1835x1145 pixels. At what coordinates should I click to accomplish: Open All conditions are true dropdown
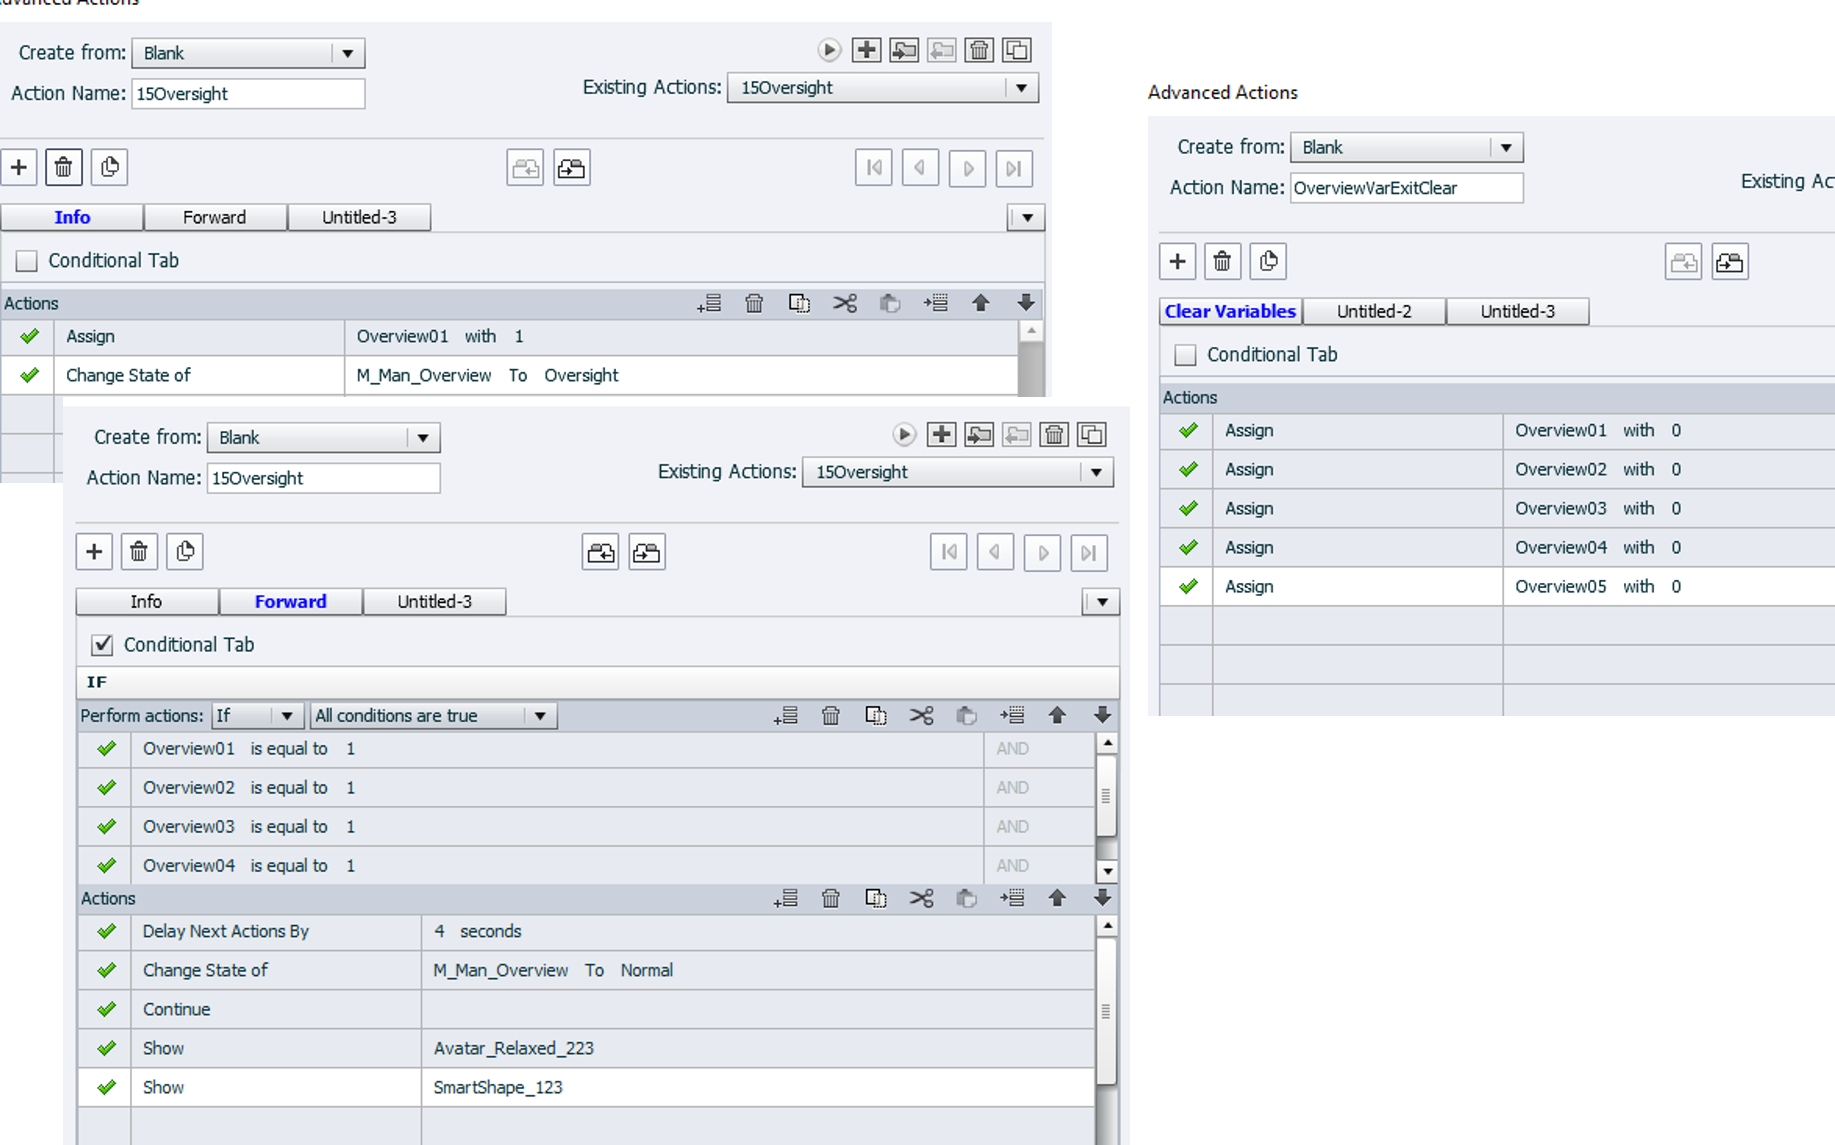[x=433, y=716]
